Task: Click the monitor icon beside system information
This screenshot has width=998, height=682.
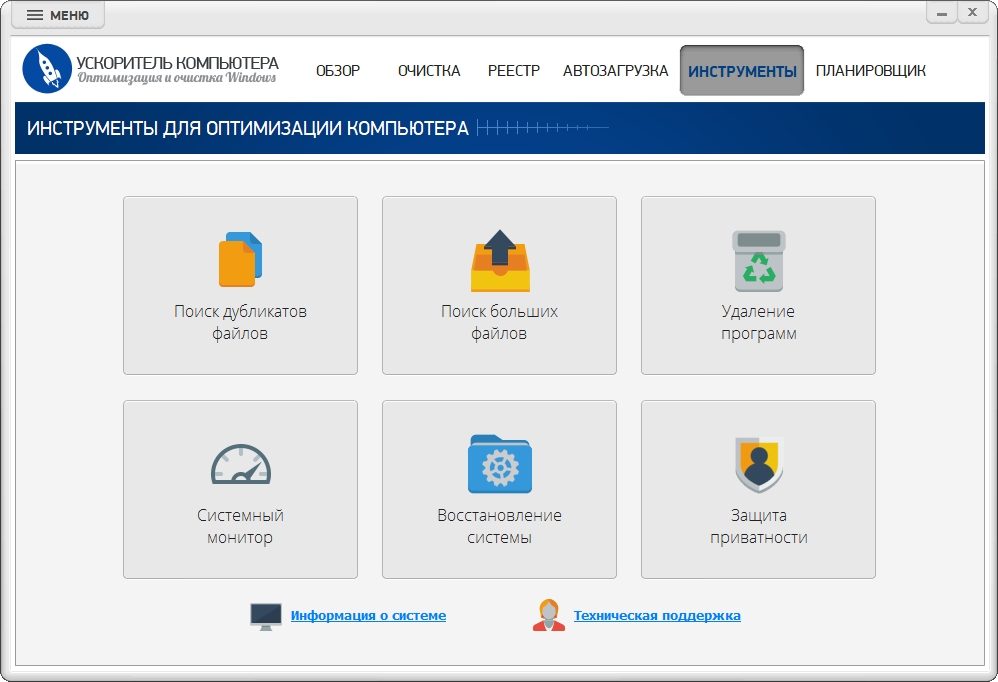Action: tap(266, 616)
